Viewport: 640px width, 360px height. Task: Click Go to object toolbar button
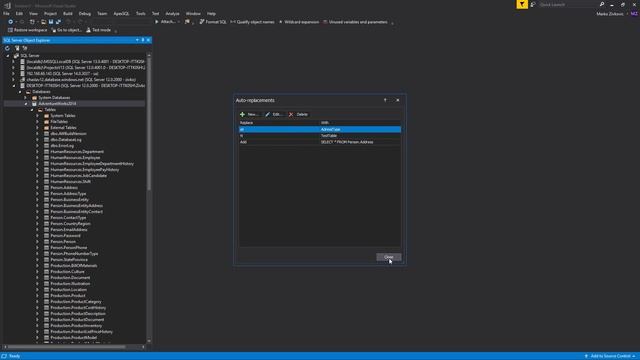click(66, 30)
